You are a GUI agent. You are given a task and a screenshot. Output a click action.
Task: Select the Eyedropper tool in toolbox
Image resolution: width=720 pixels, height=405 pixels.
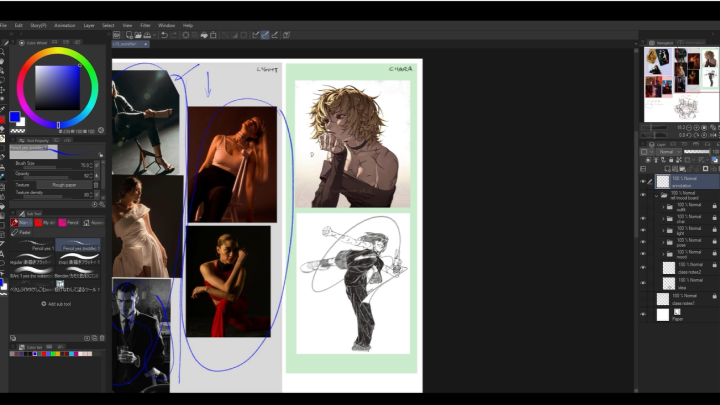pos(2,109)
